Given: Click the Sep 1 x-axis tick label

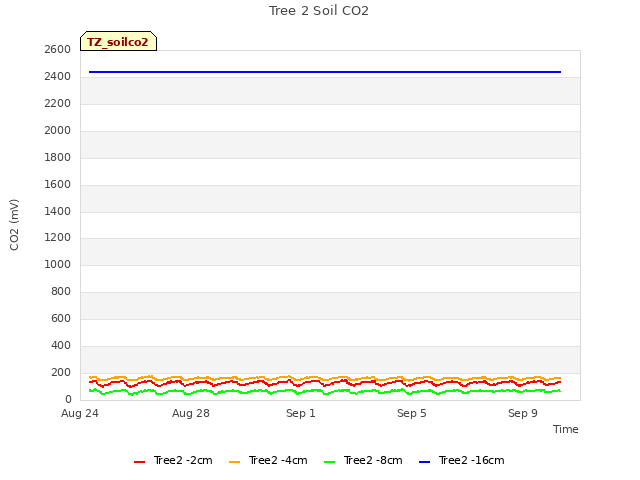Looking at the screenshot, I should 301,413.
